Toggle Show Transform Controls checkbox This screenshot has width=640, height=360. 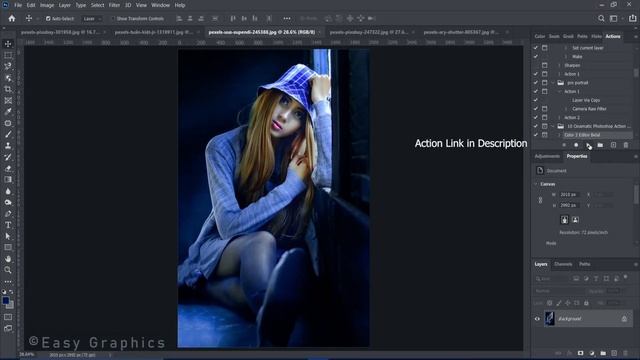click(113, 19)
